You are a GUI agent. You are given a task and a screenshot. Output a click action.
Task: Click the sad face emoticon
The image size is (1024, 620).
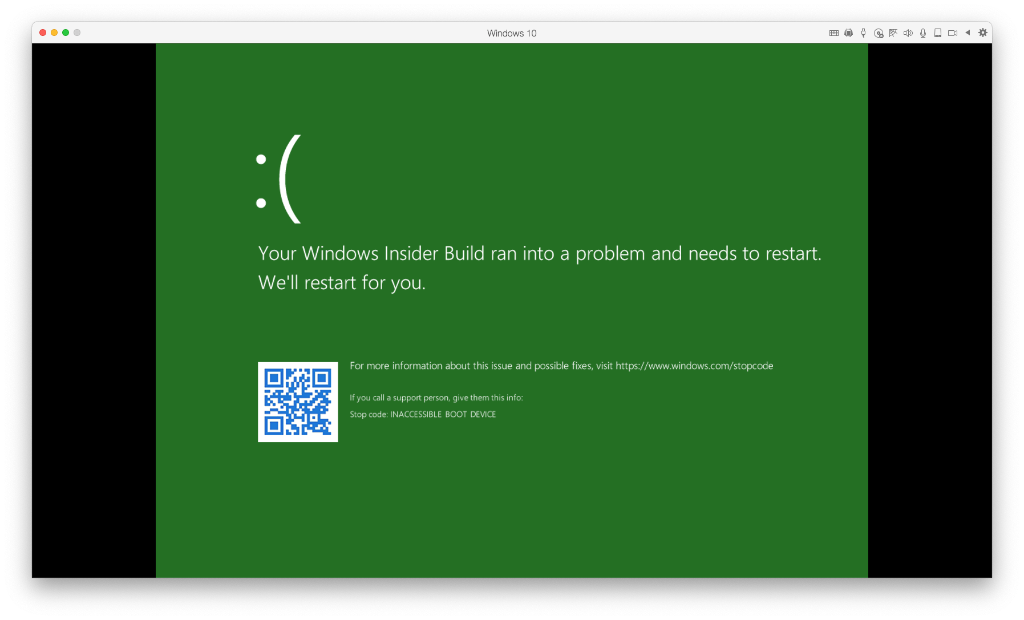point(279,179)
